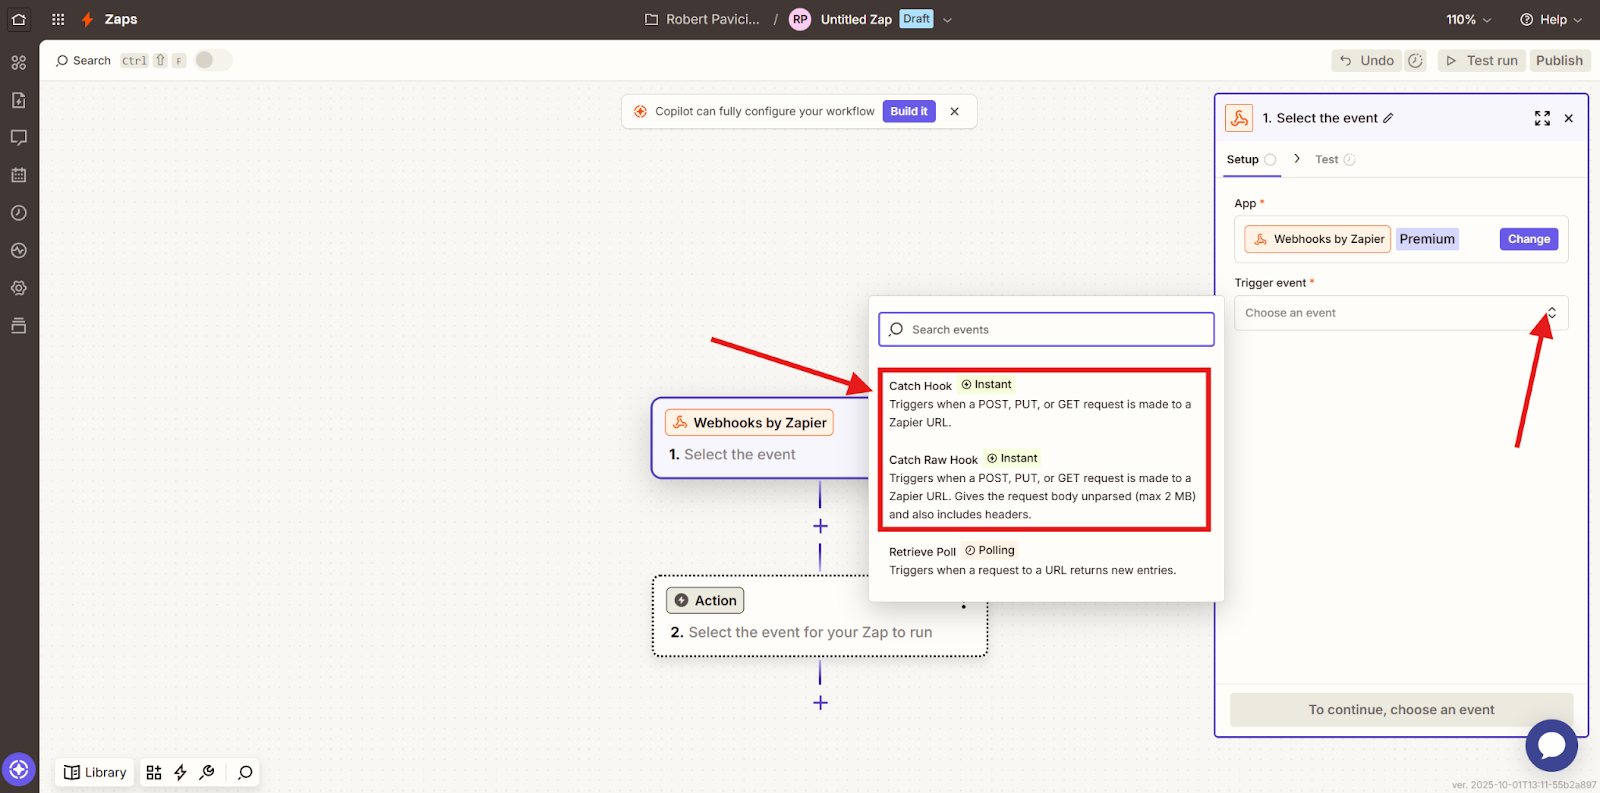Select the Retrieve Poll polling trigger
This screenshot has height=793, width=1600.
[x=1045, y=560]
